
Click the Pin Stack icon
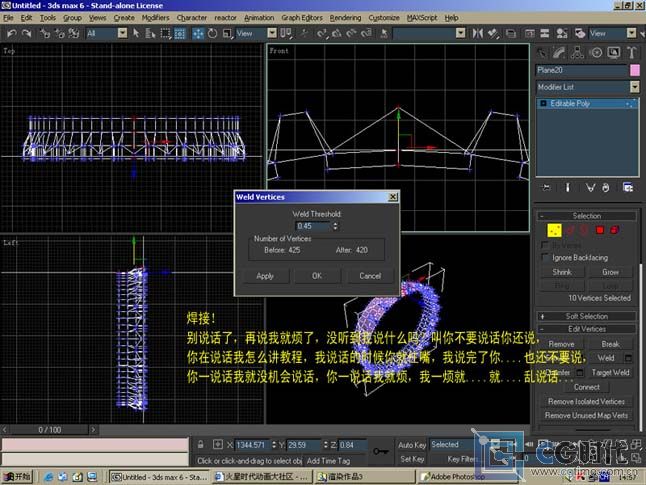(546, 188)
